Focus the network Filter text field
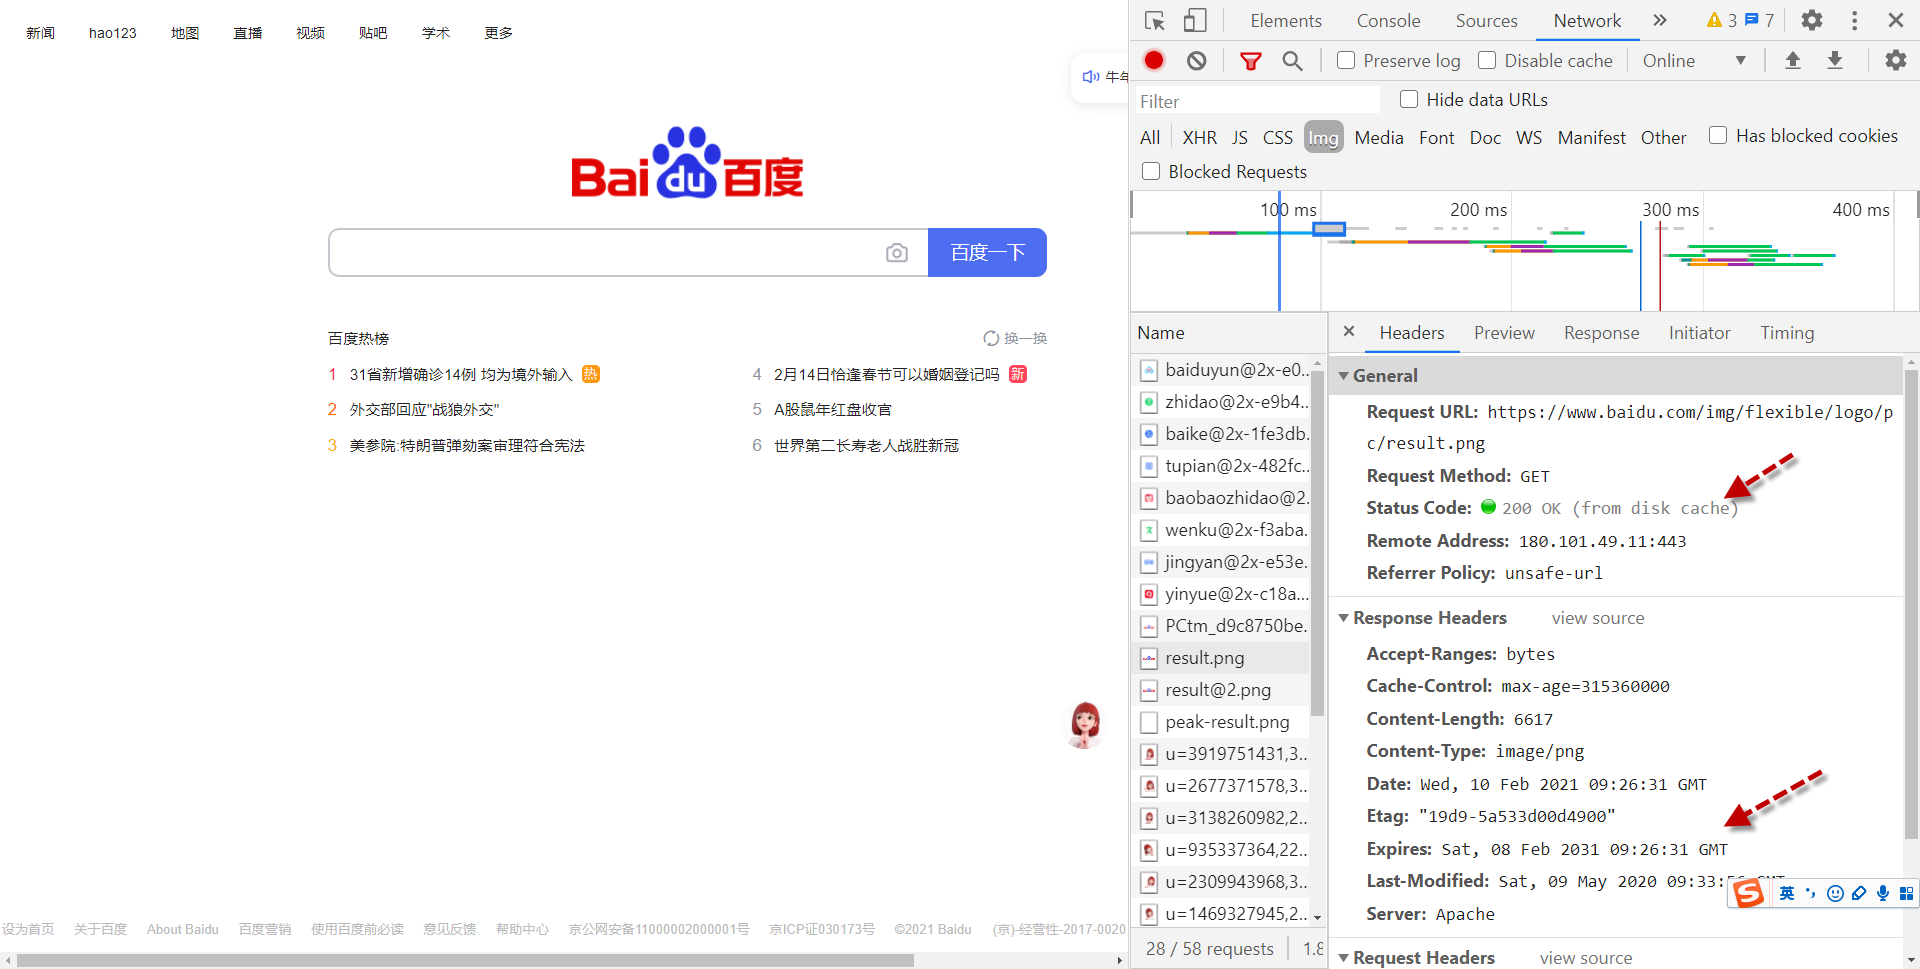Viewport: 1920px width, 969px height. click(x=1256, y=101)
